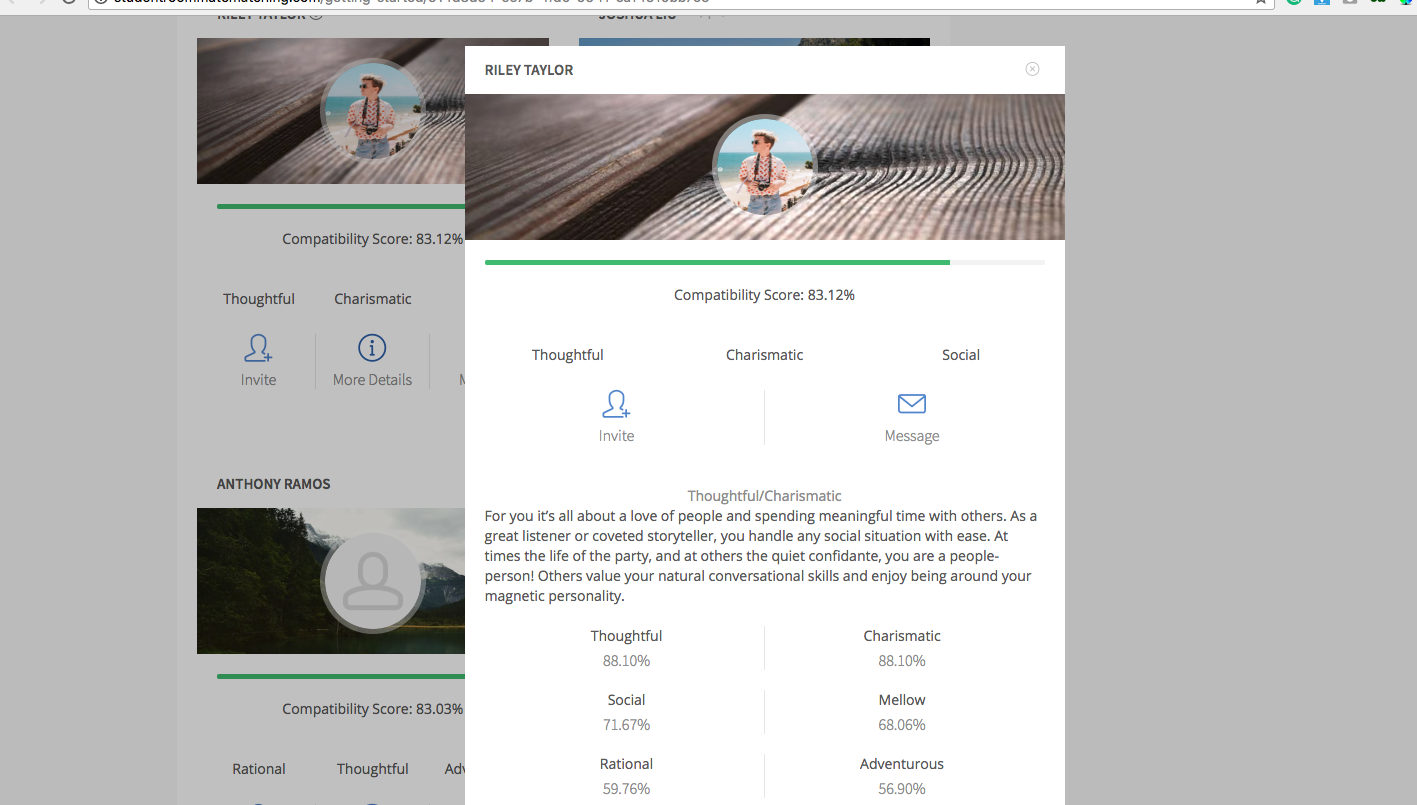Image resolution: width=1417 pixels, height=805 pixels.
Task: Open the Message envelope icon for Riley Taylor
Action: click(x=911, y=404)
